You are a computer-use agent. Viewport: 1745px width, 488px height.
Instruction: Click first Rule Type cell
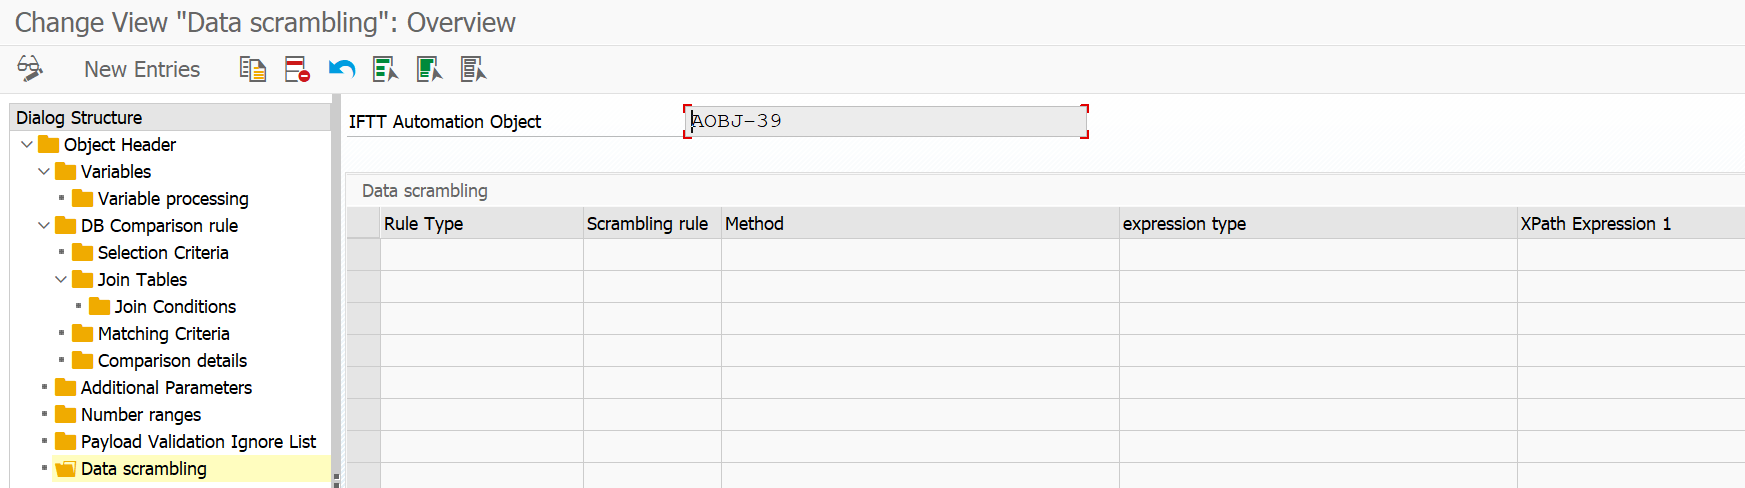tap(481, 255)
